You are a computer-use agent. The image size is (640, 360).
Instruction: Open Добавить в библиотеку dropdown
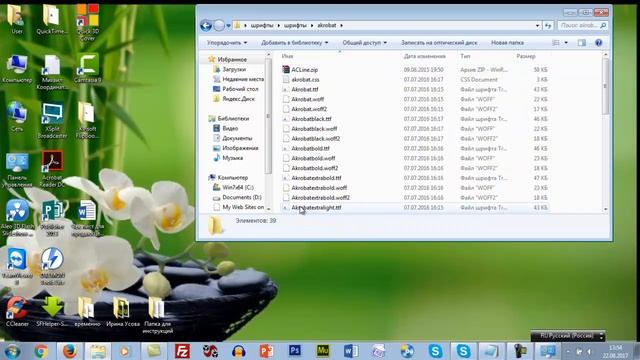pos(295,42)
